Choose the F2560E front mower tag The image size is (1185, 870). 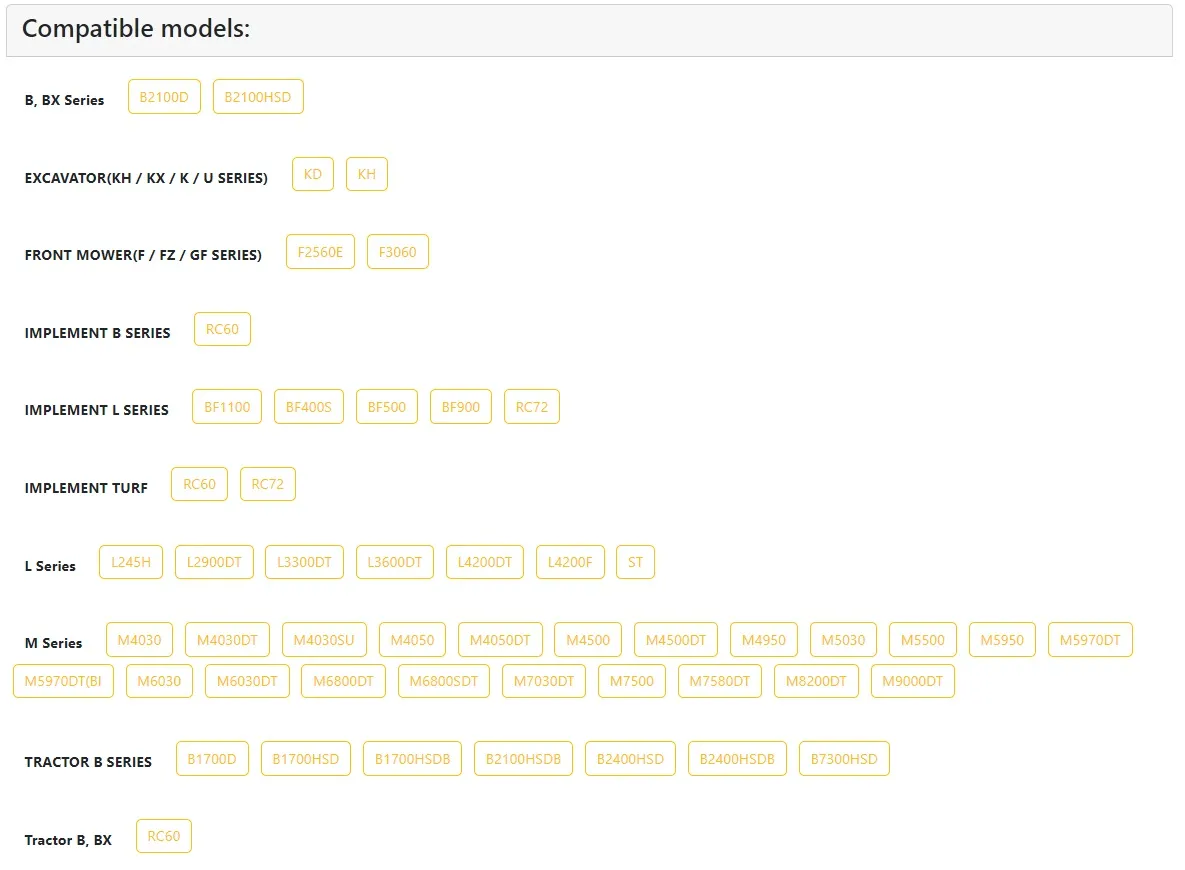point(320,252)
